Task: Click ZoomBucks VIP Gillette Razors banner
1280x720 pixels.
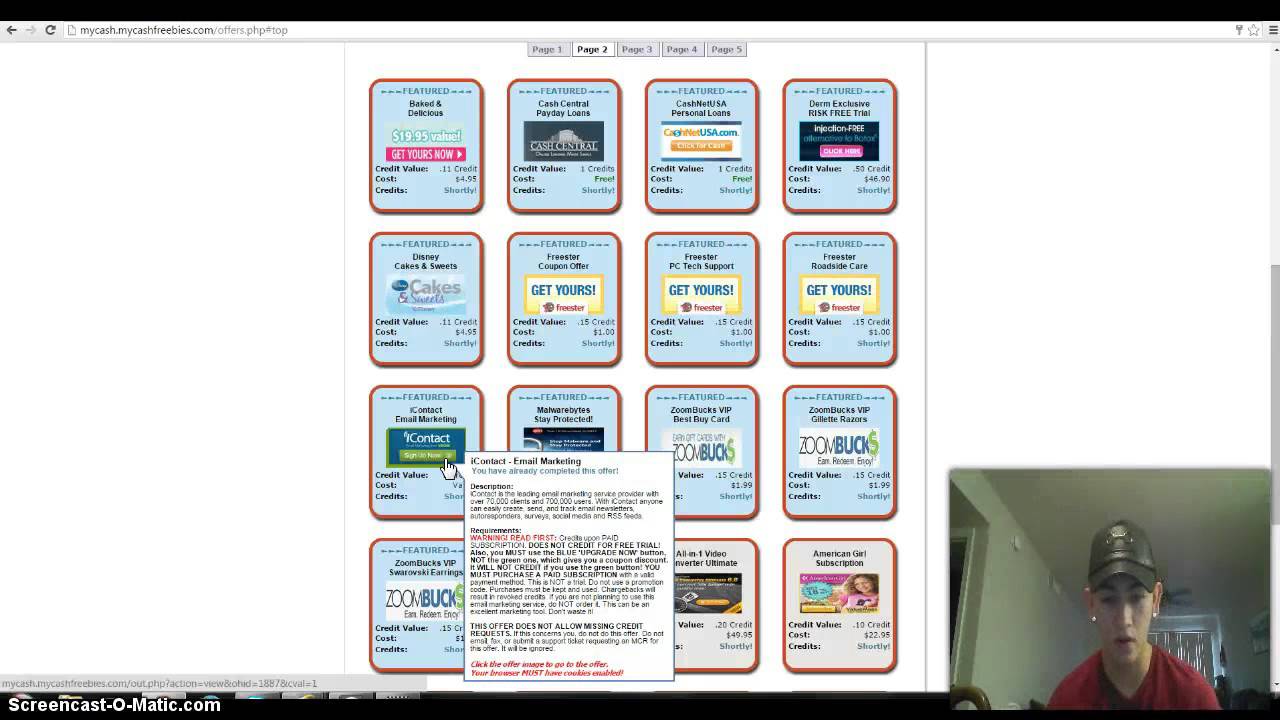Action: (840, 448)
